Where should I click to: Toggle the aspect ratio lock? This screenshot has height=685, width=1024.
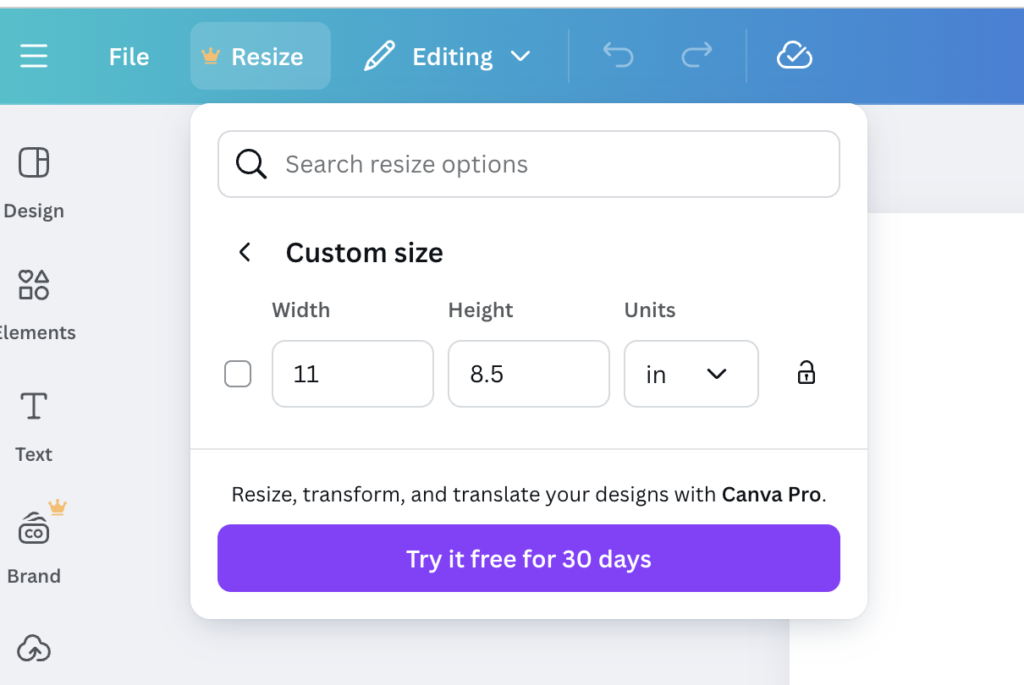tap(806, 373)
